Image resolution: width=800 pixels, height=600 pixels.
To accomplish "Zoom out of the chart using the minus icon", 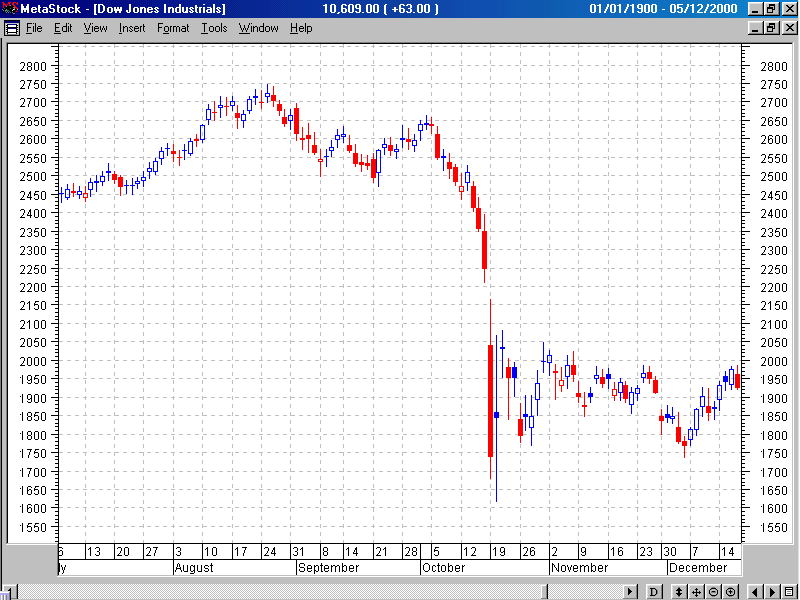I will [715, 591].
